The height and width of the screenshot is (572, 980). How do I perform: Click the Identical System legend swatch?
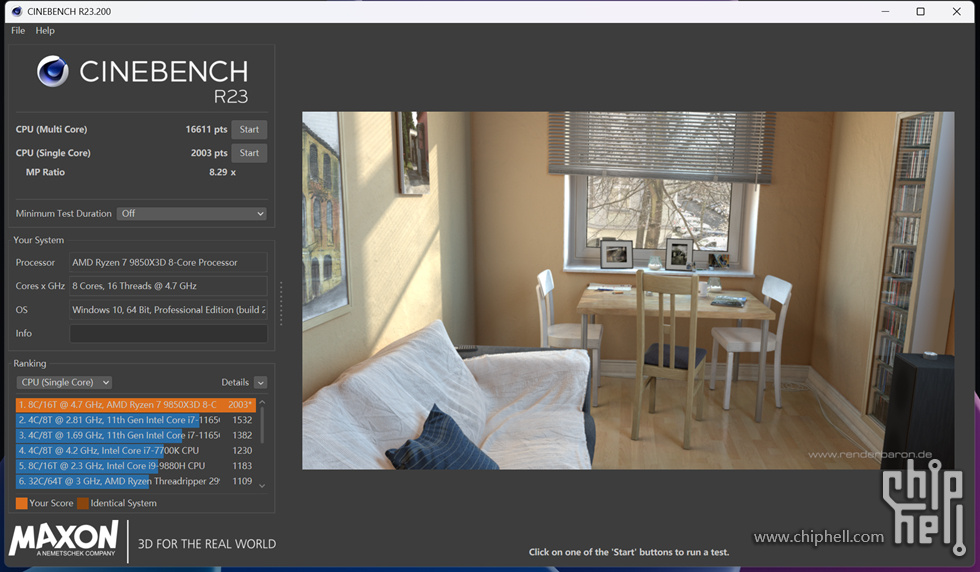point(83,503)
